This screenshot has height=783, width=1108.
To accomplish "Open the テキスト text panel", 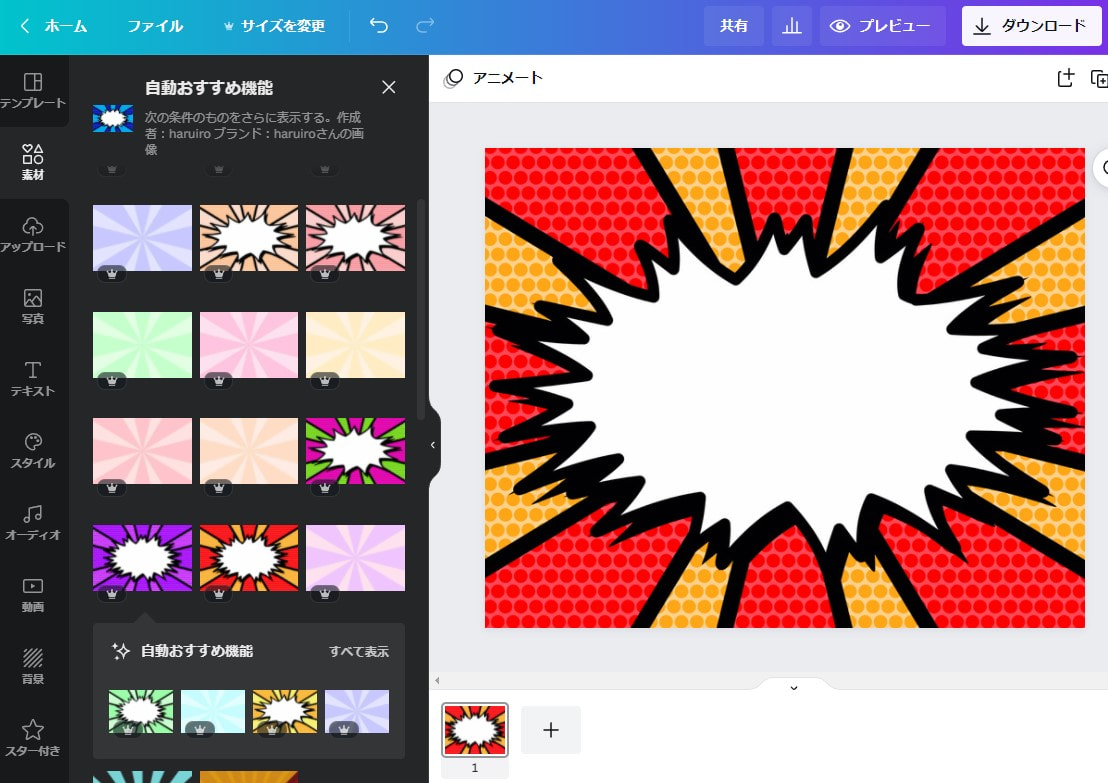I will click(33, 380).
